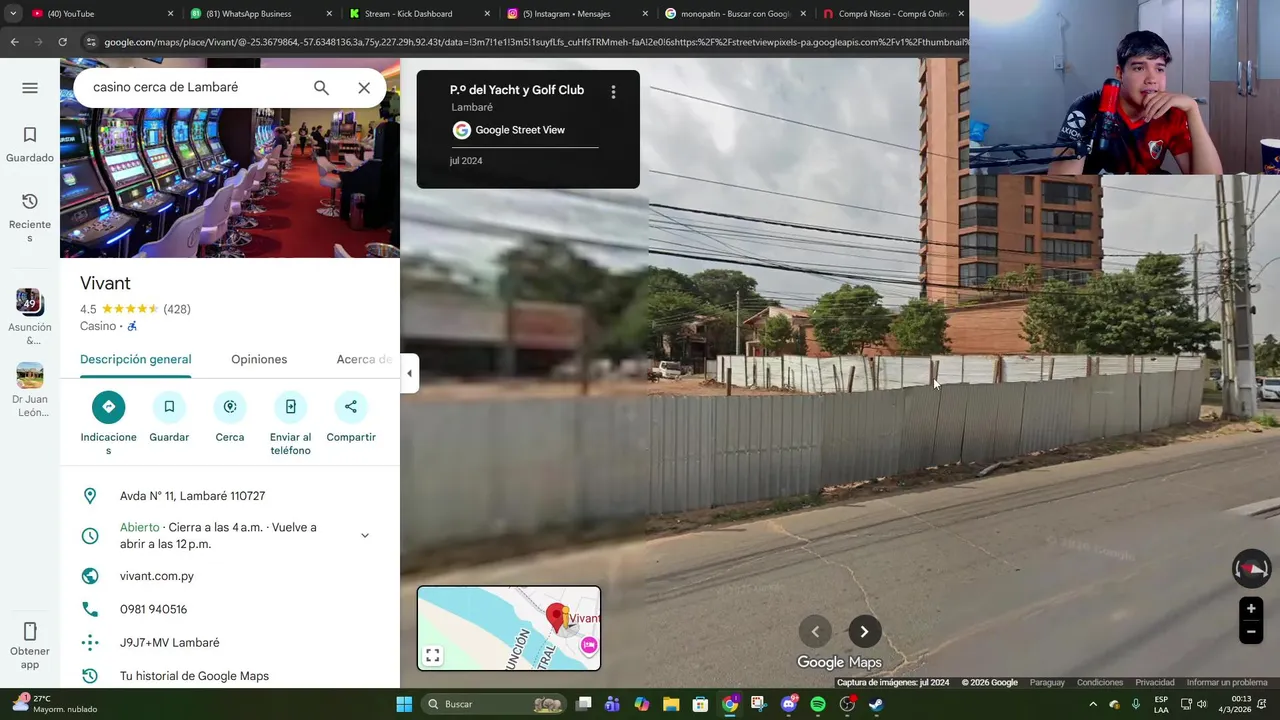Viewport: 1280px width, 720px height.
Task: Show hidden system tray icons chevron
Action: coord(1093,704)
